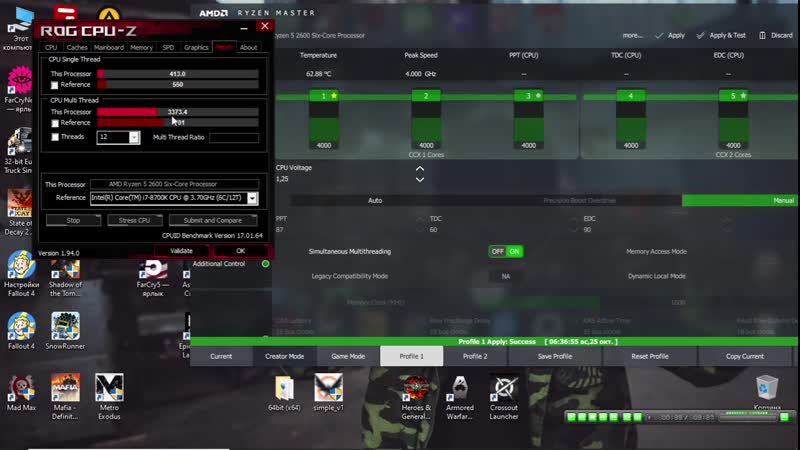Select core 5 with the star marker
800x450 pixels.
pyautogui.click(x=733, y=95)
